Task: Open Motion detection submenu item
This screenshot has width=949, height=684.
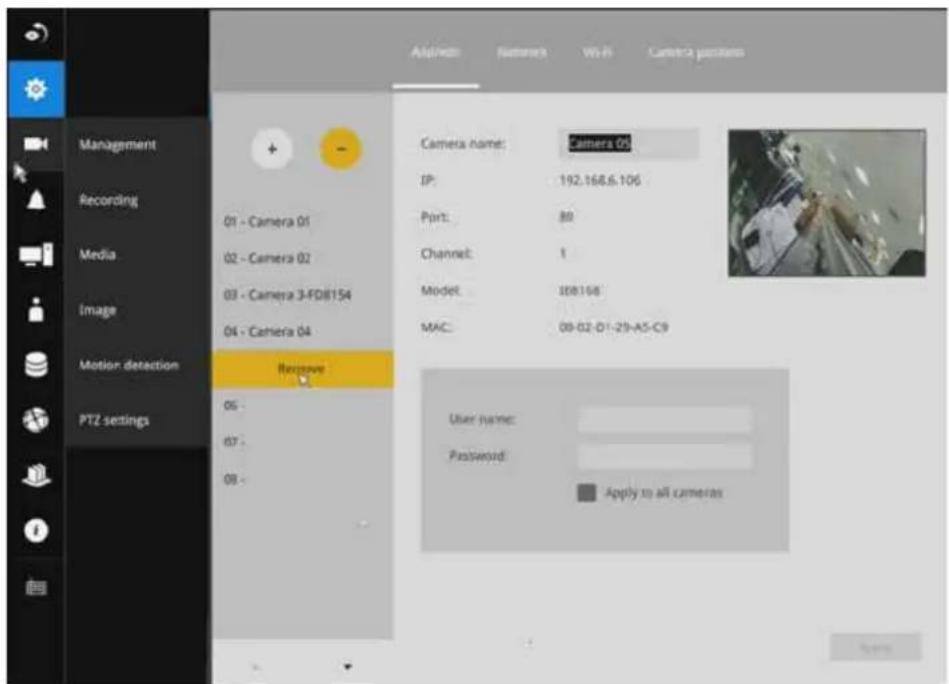Action: click(129, 365)
